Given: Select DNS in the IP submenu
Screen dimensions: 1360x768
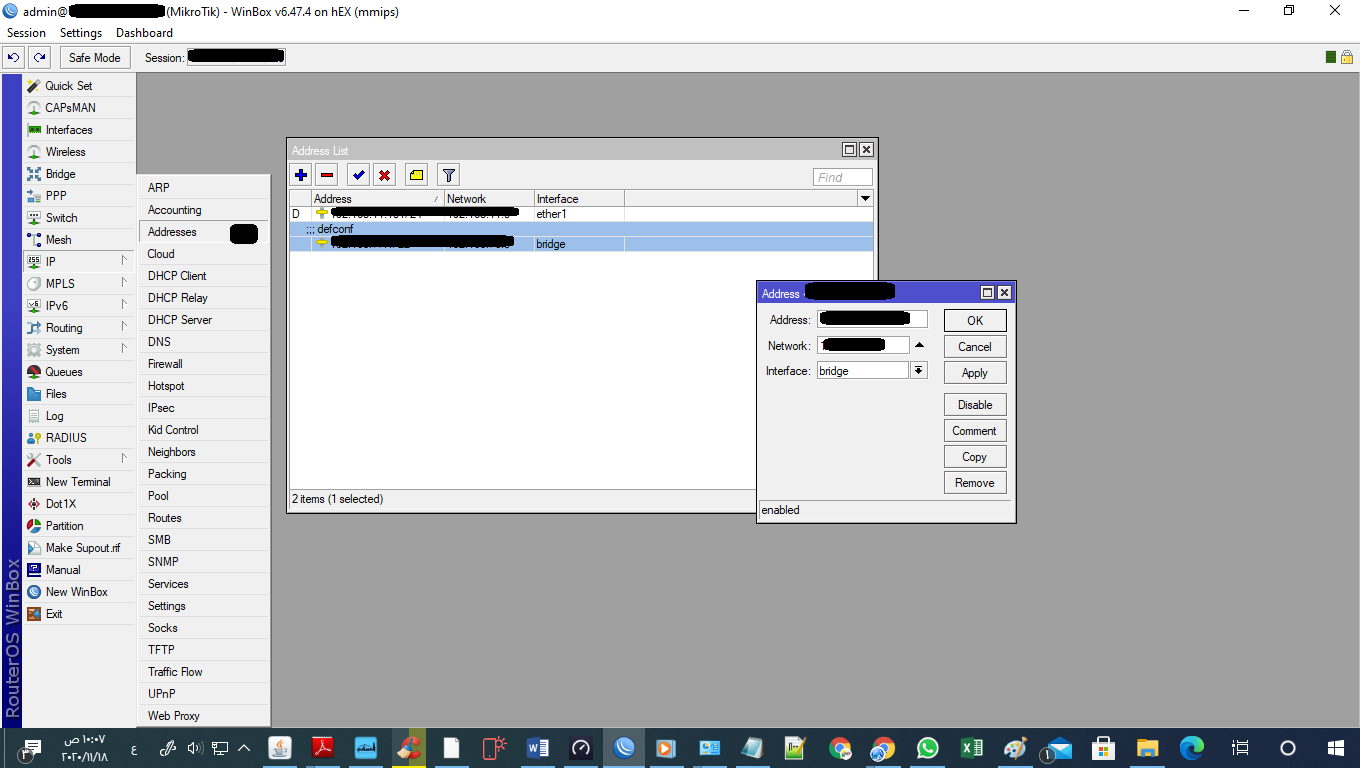Looking at the screenshot, I should (x=203, y=342).
